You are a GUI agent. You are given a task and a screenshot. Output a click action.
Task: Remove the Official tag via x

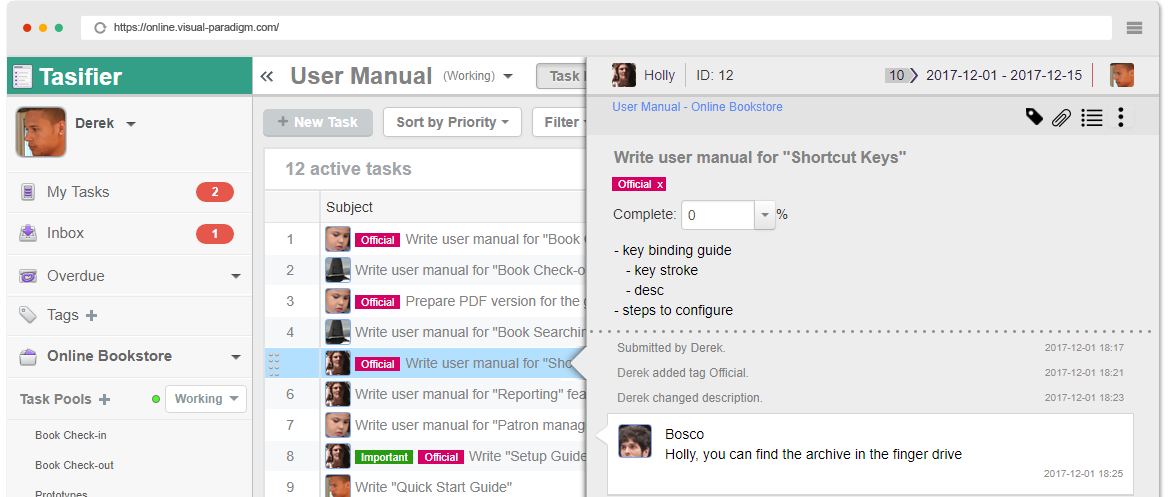tap(659, 184)
